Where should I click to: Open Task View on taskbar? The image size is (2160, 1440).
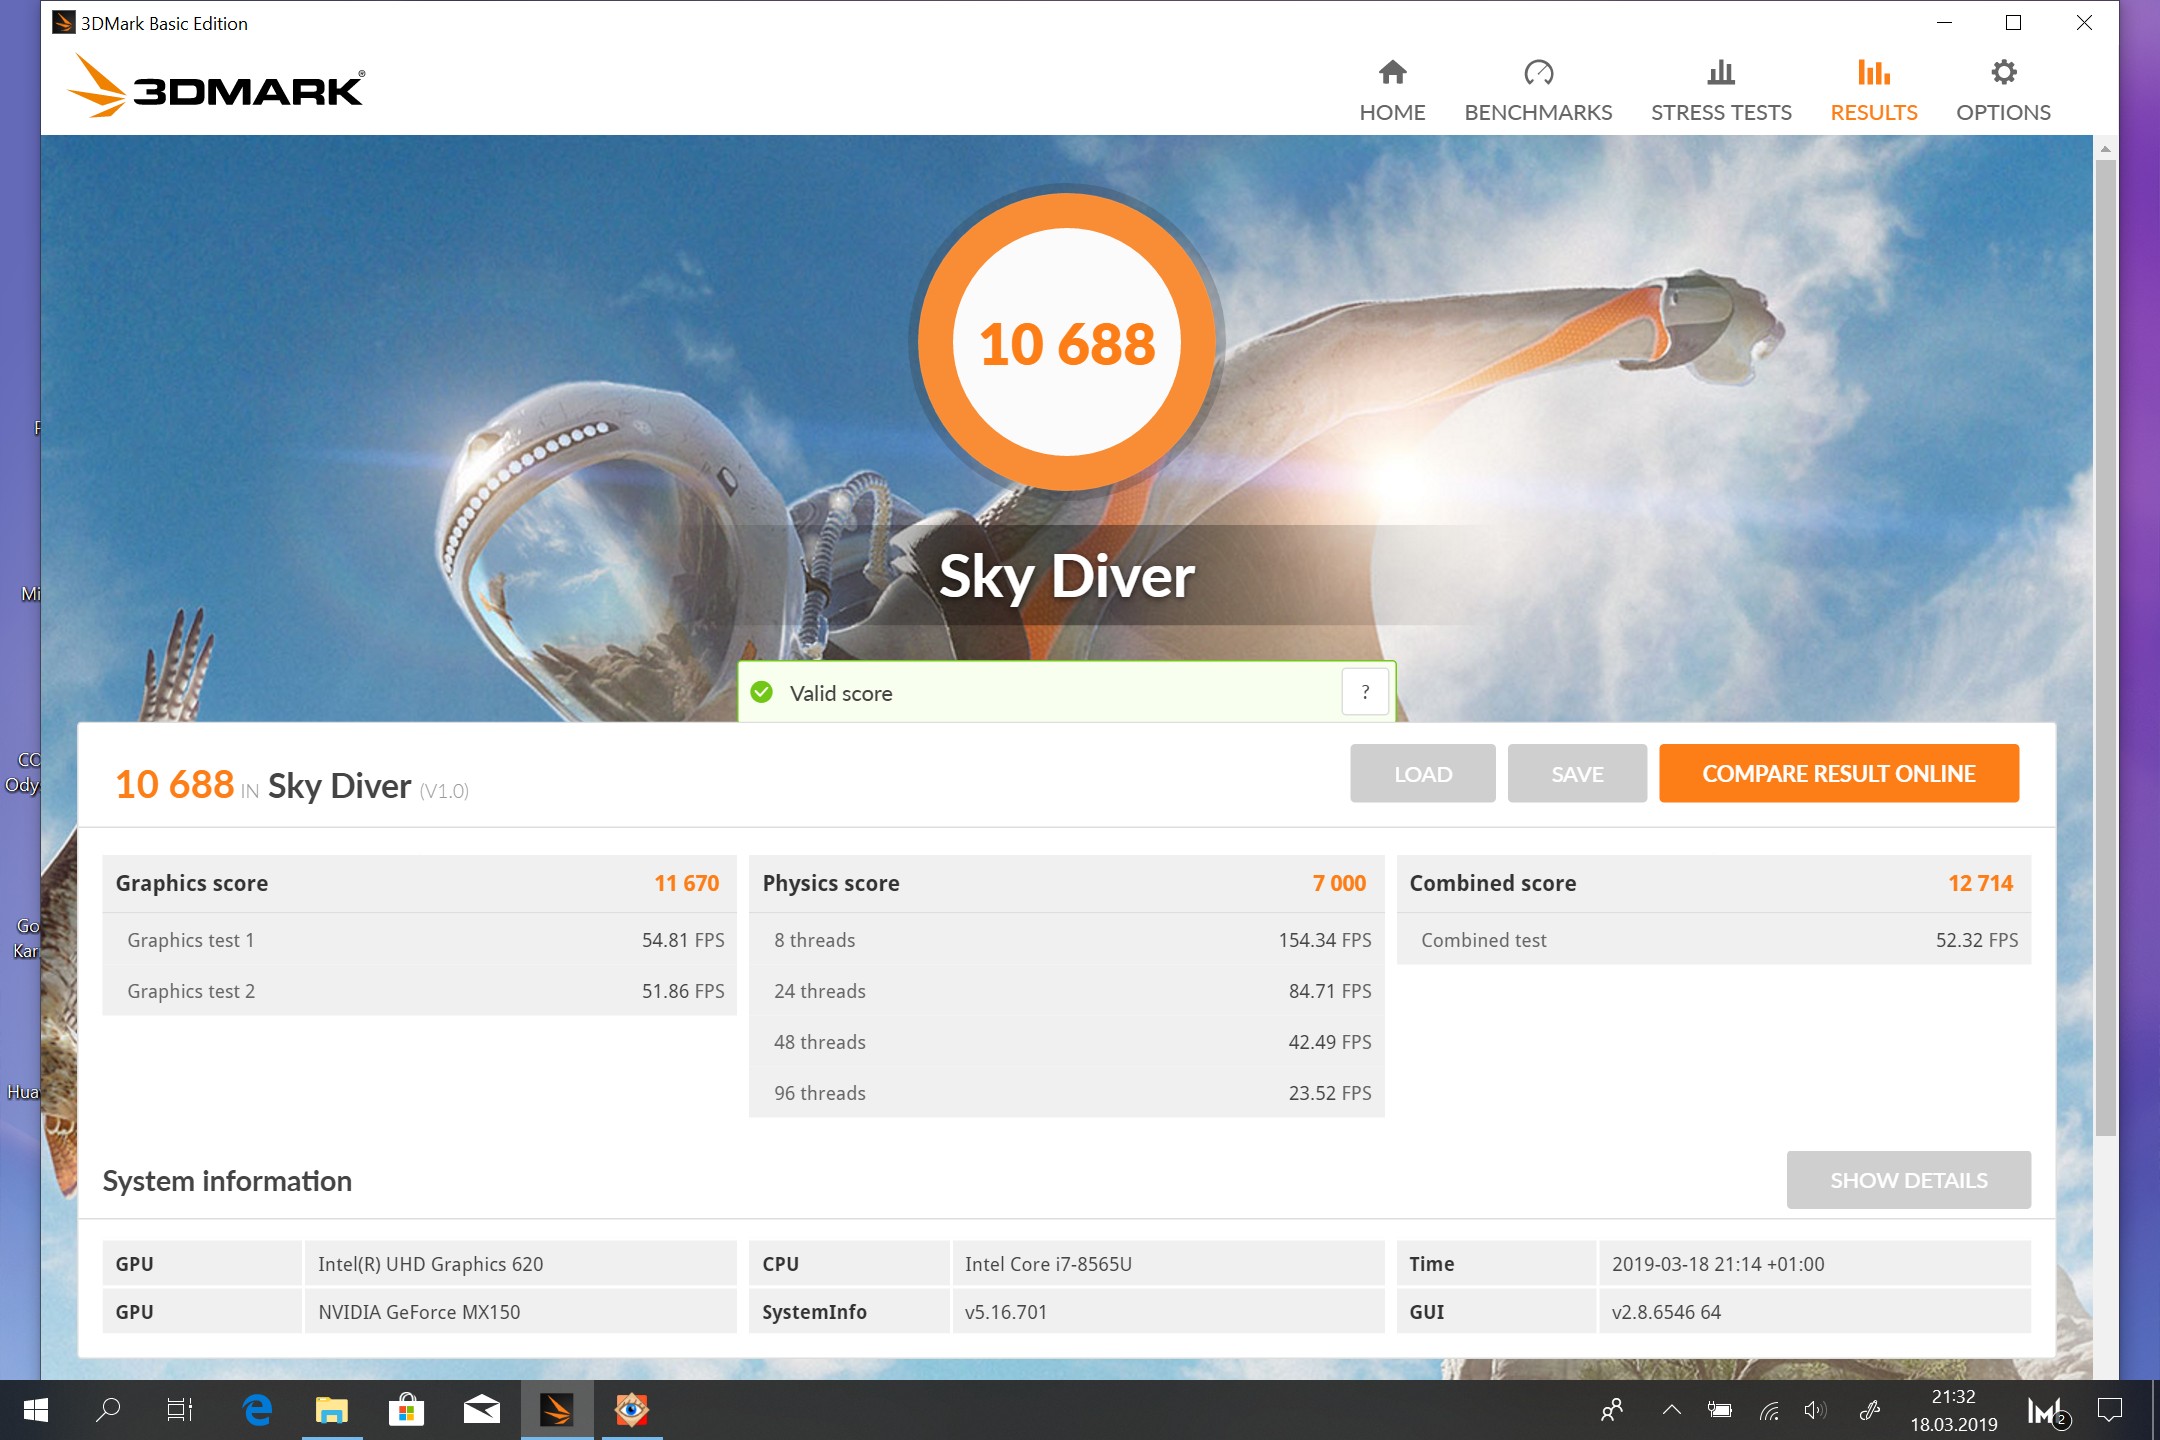180,1410
